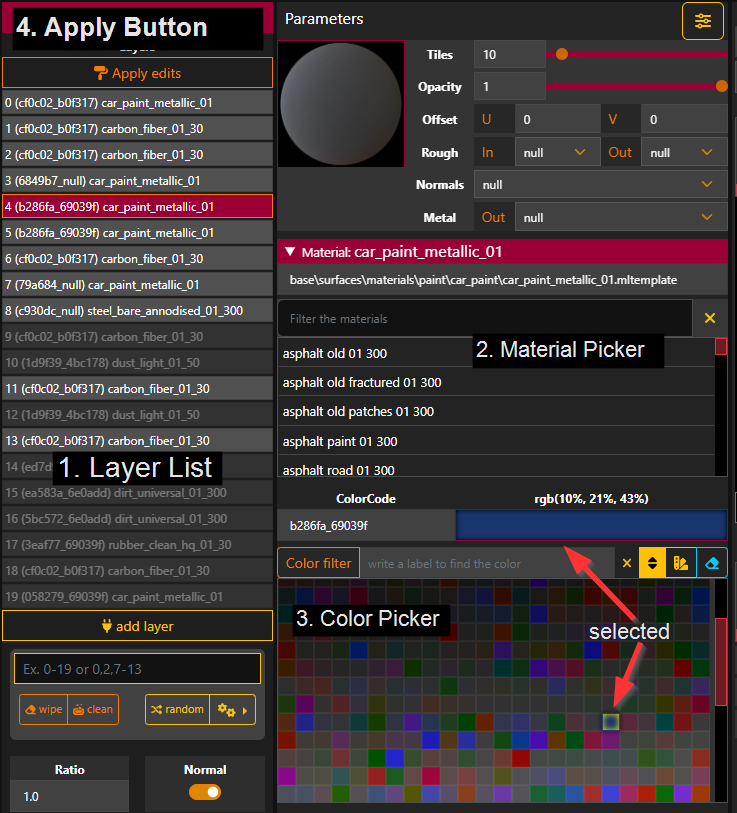This screenshot has width=737, height=813.
Task: Click the color sort up-down arrows icon
Action: click(652, 563)
